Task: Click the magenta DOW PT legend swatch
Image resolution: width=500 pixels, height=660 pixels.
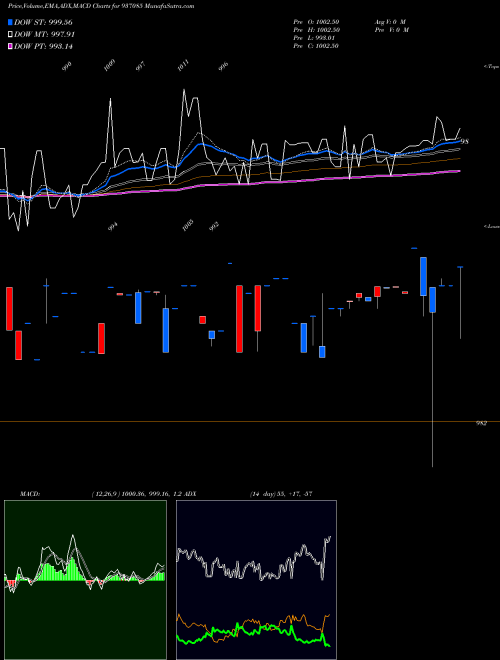Action: 10,46
